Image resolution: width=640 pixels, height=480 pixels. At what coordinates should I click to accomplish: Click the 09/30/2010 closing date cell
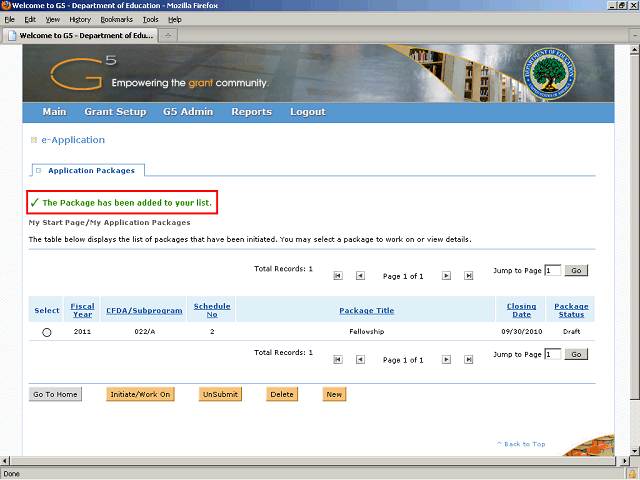pos(522,331)
